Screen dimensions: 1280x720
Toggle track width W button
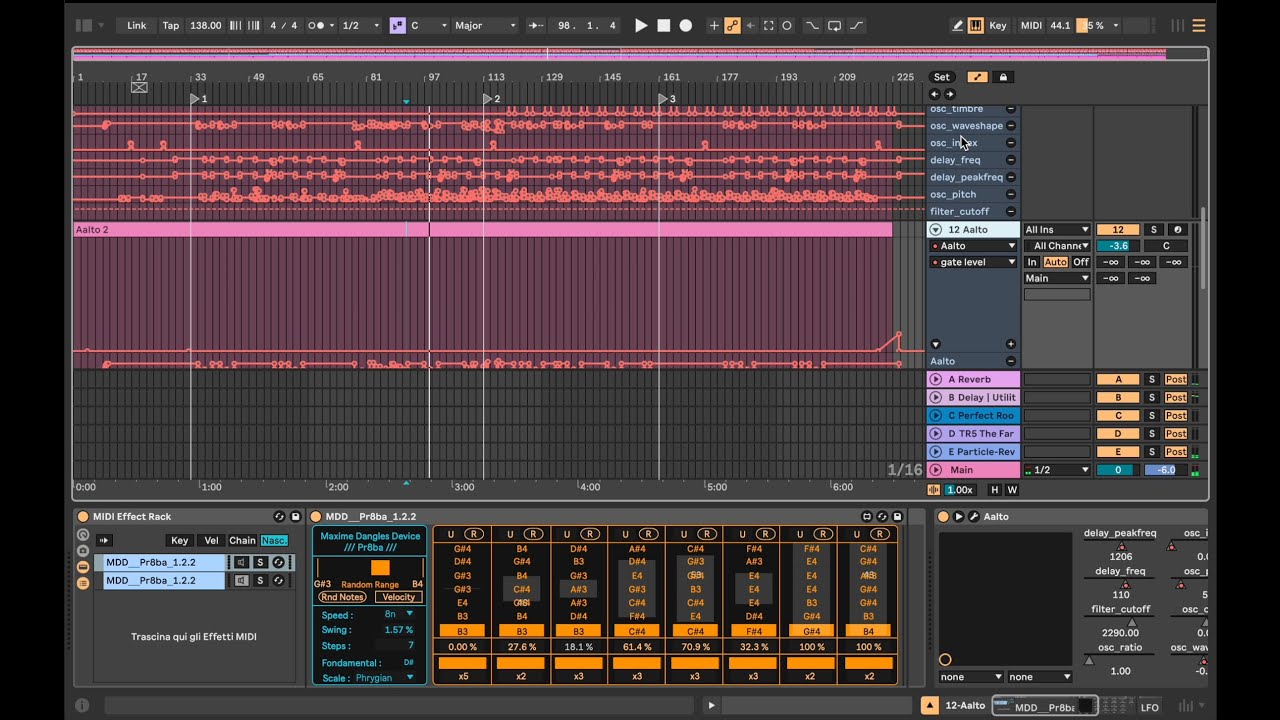1012,490
